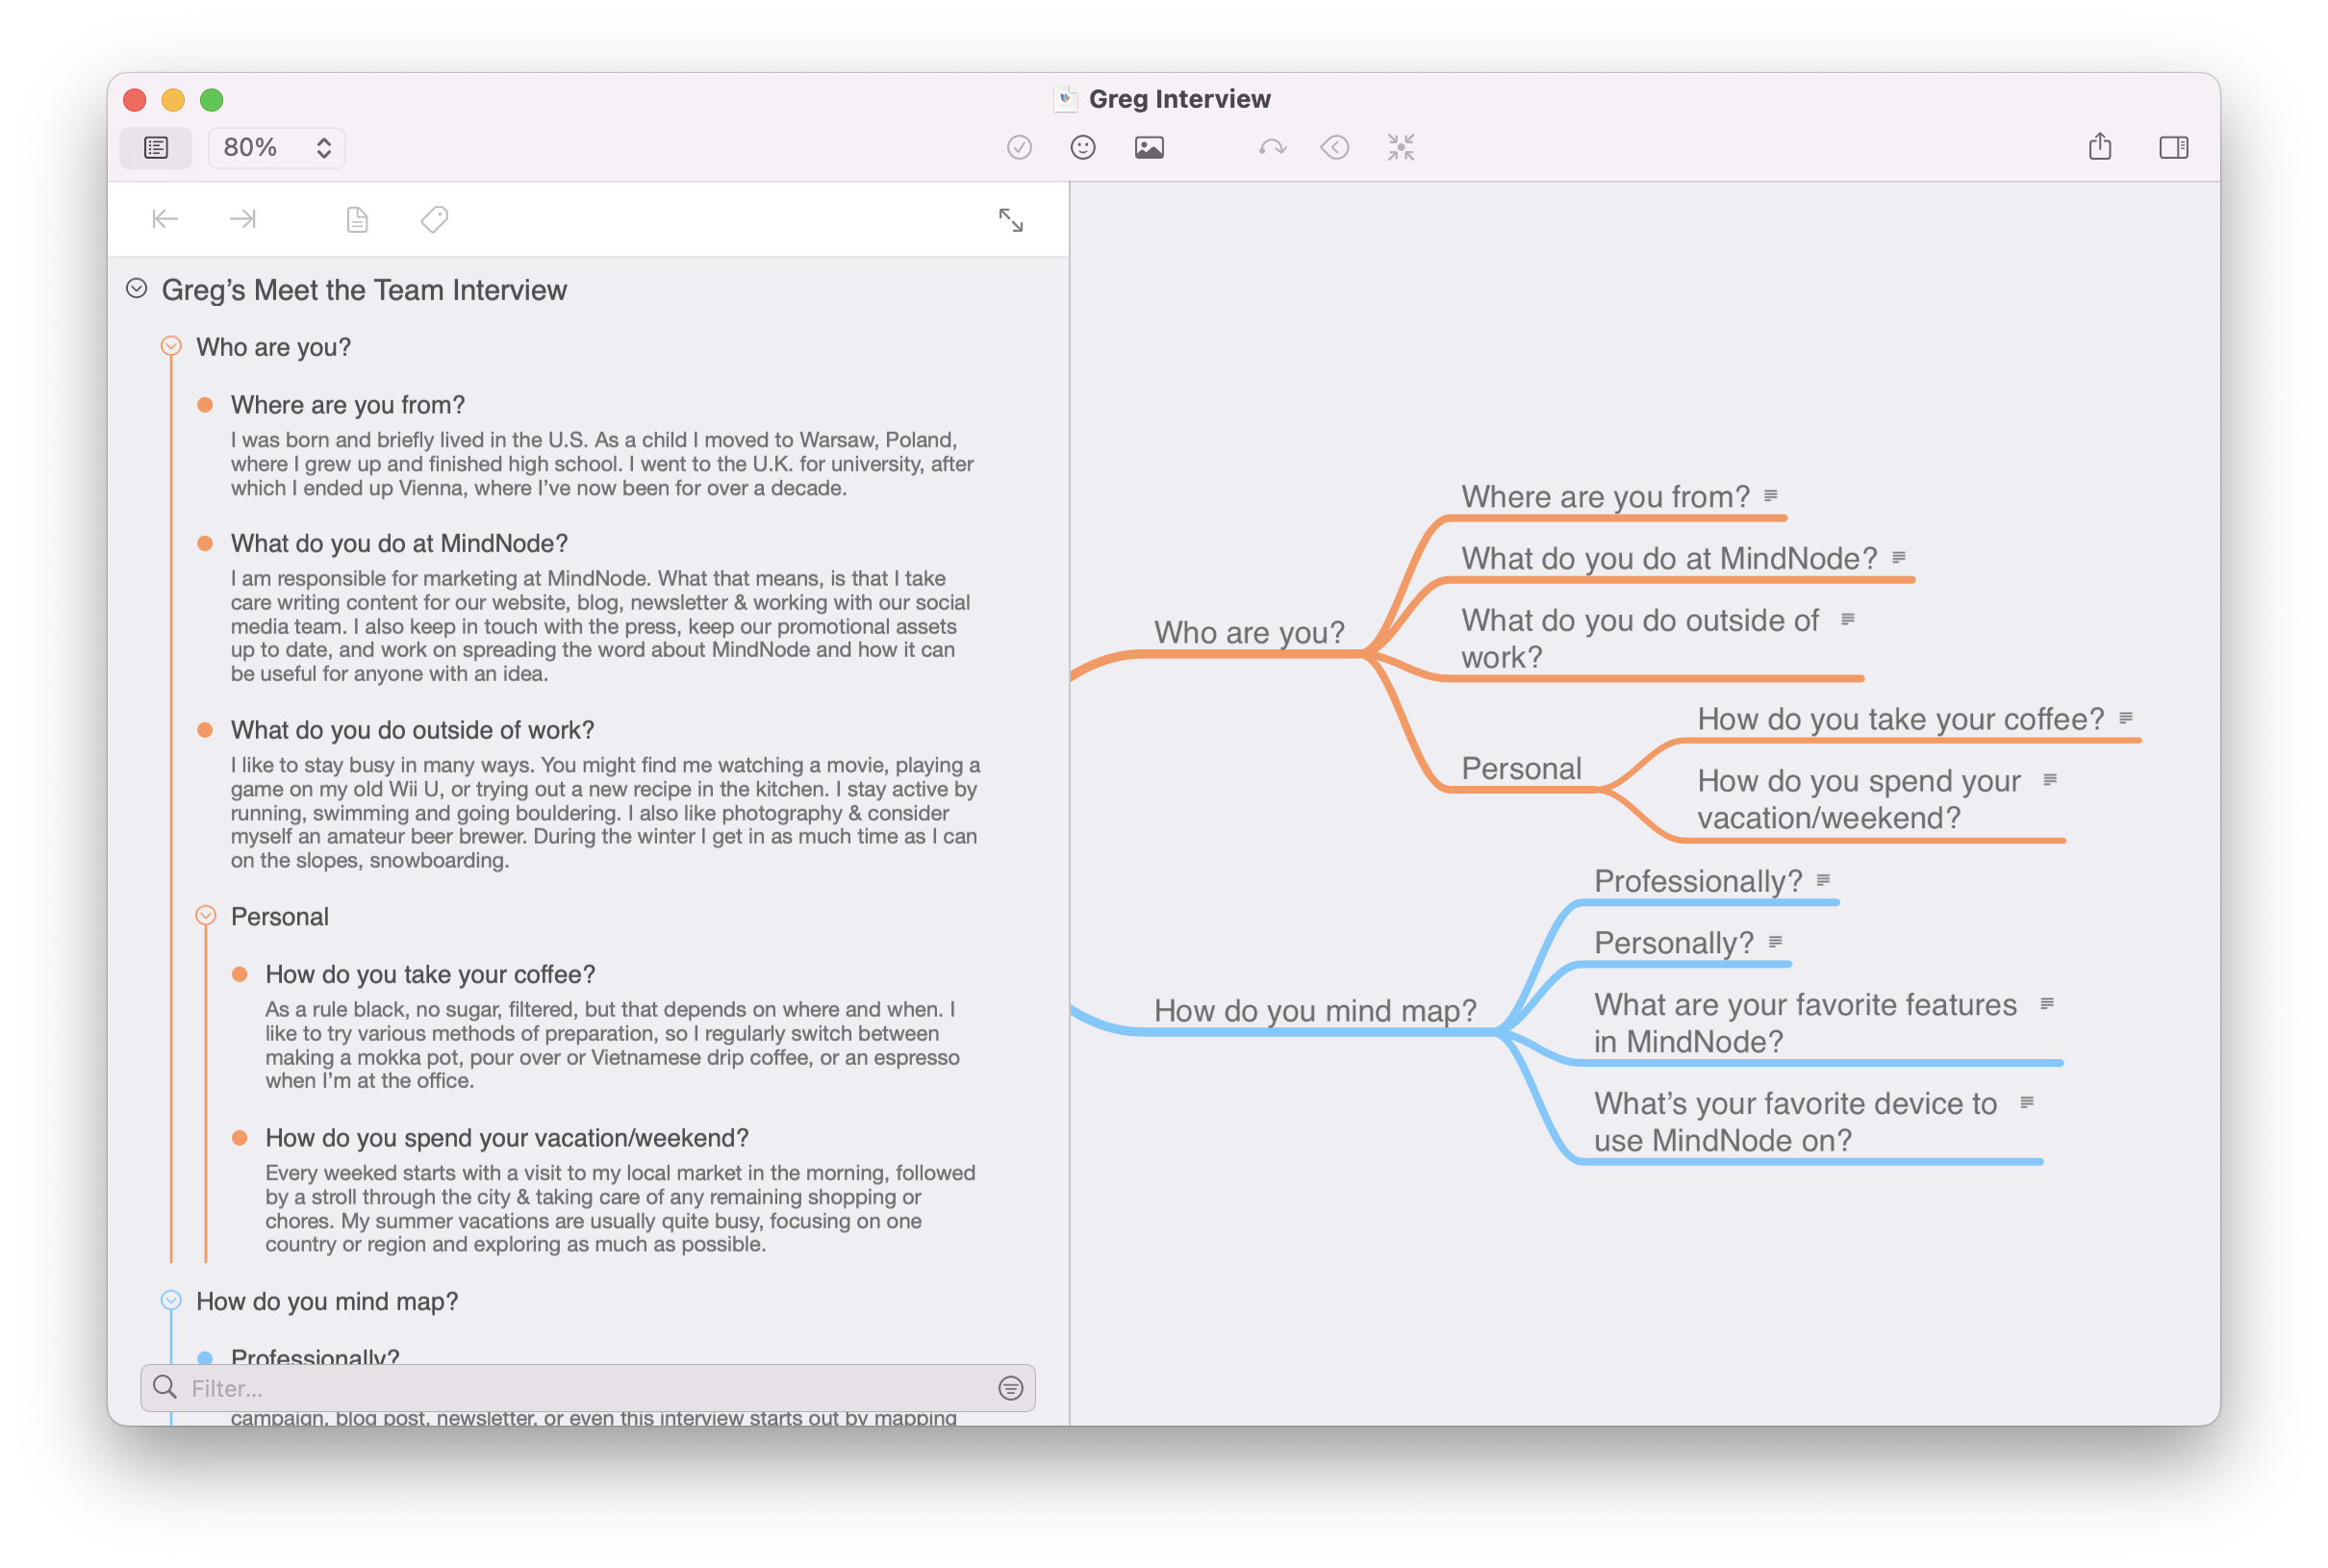Click the Filter search field

[588, 1388]
